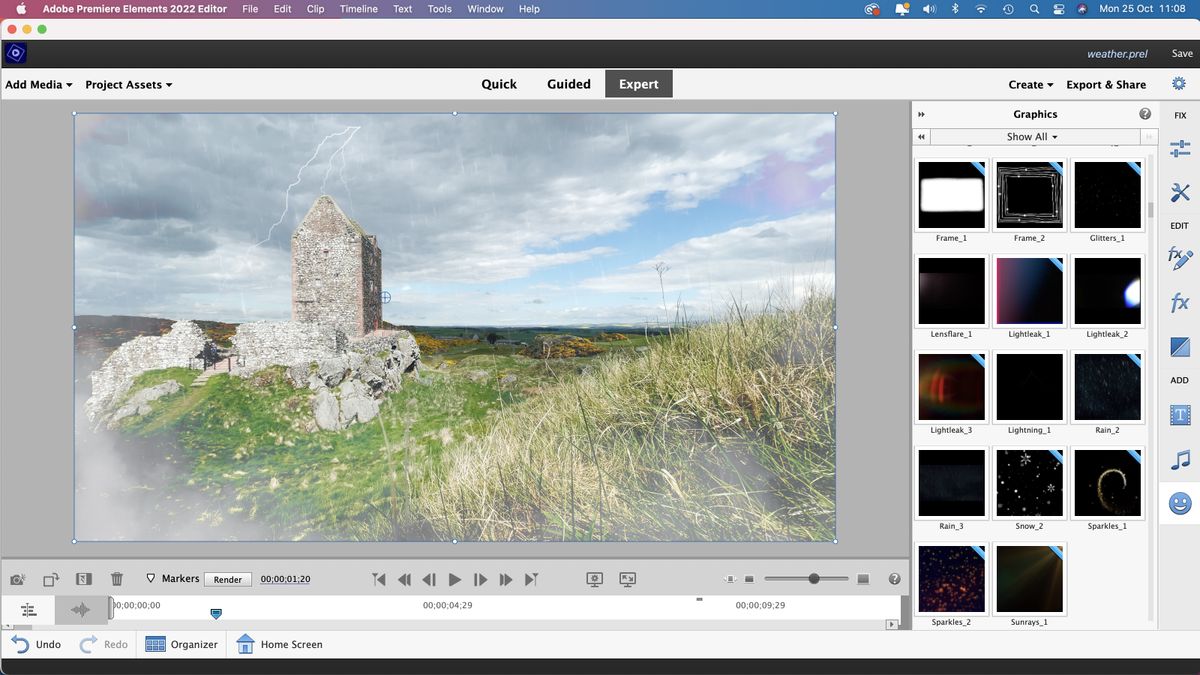Image resolution: width=1200 pixels, height=675 pixels.
Task: Click the Graphics panel help icon
Action: [x=1145, y=114]
